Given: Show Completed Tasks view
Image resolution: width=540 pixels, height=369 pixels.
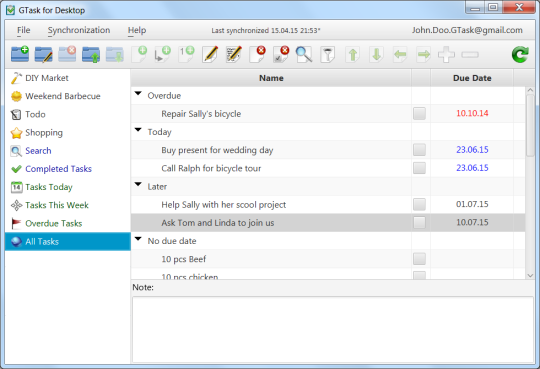Looking at the screenshot, I should click(x=68, y=169).
